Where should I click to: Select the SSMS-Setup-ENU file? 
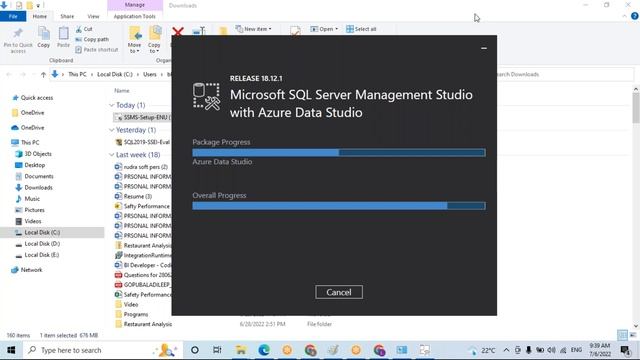pos(142,117)
